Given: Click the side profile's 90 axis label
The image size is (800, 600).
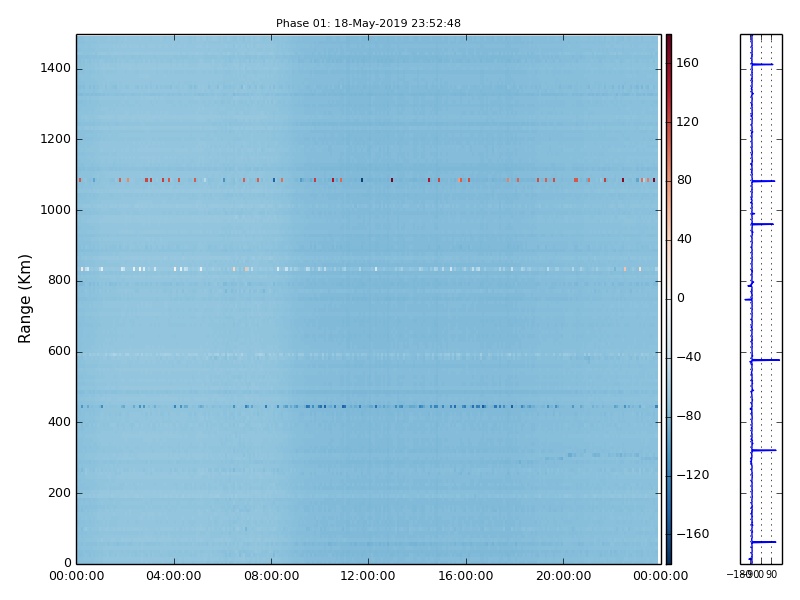Looking at the screenshot, I should [771, 574].
